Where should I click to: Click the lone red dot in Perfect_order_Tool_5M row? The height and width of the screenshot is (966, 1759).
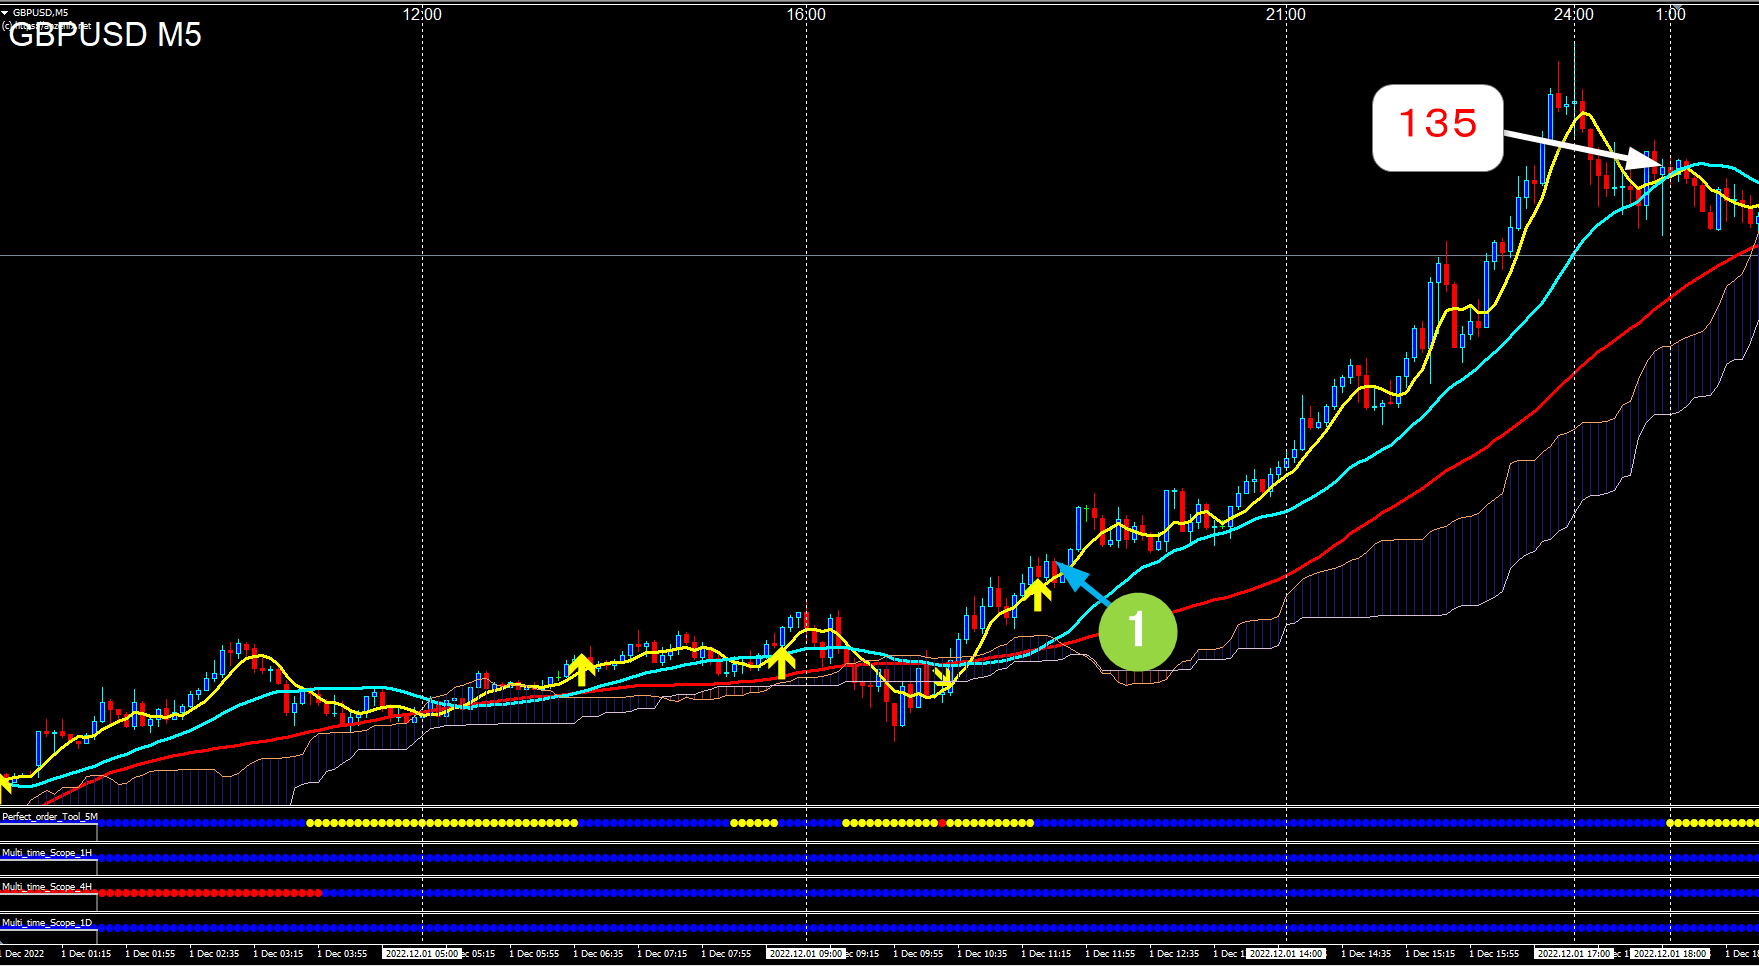[942, 823]
